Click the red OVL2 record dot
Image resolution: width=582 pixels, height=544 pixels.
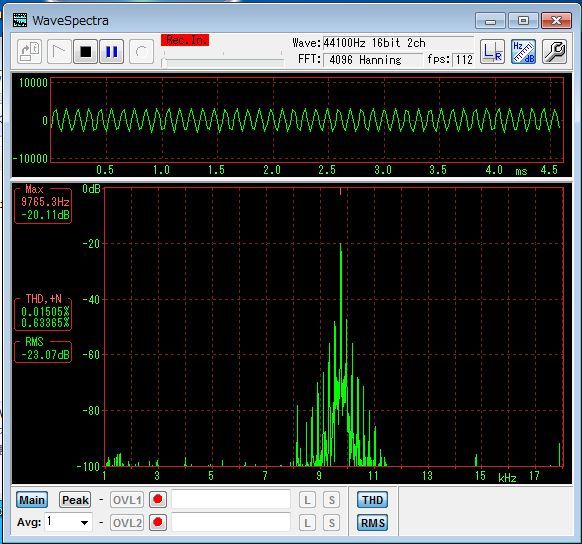coord(158,522)
